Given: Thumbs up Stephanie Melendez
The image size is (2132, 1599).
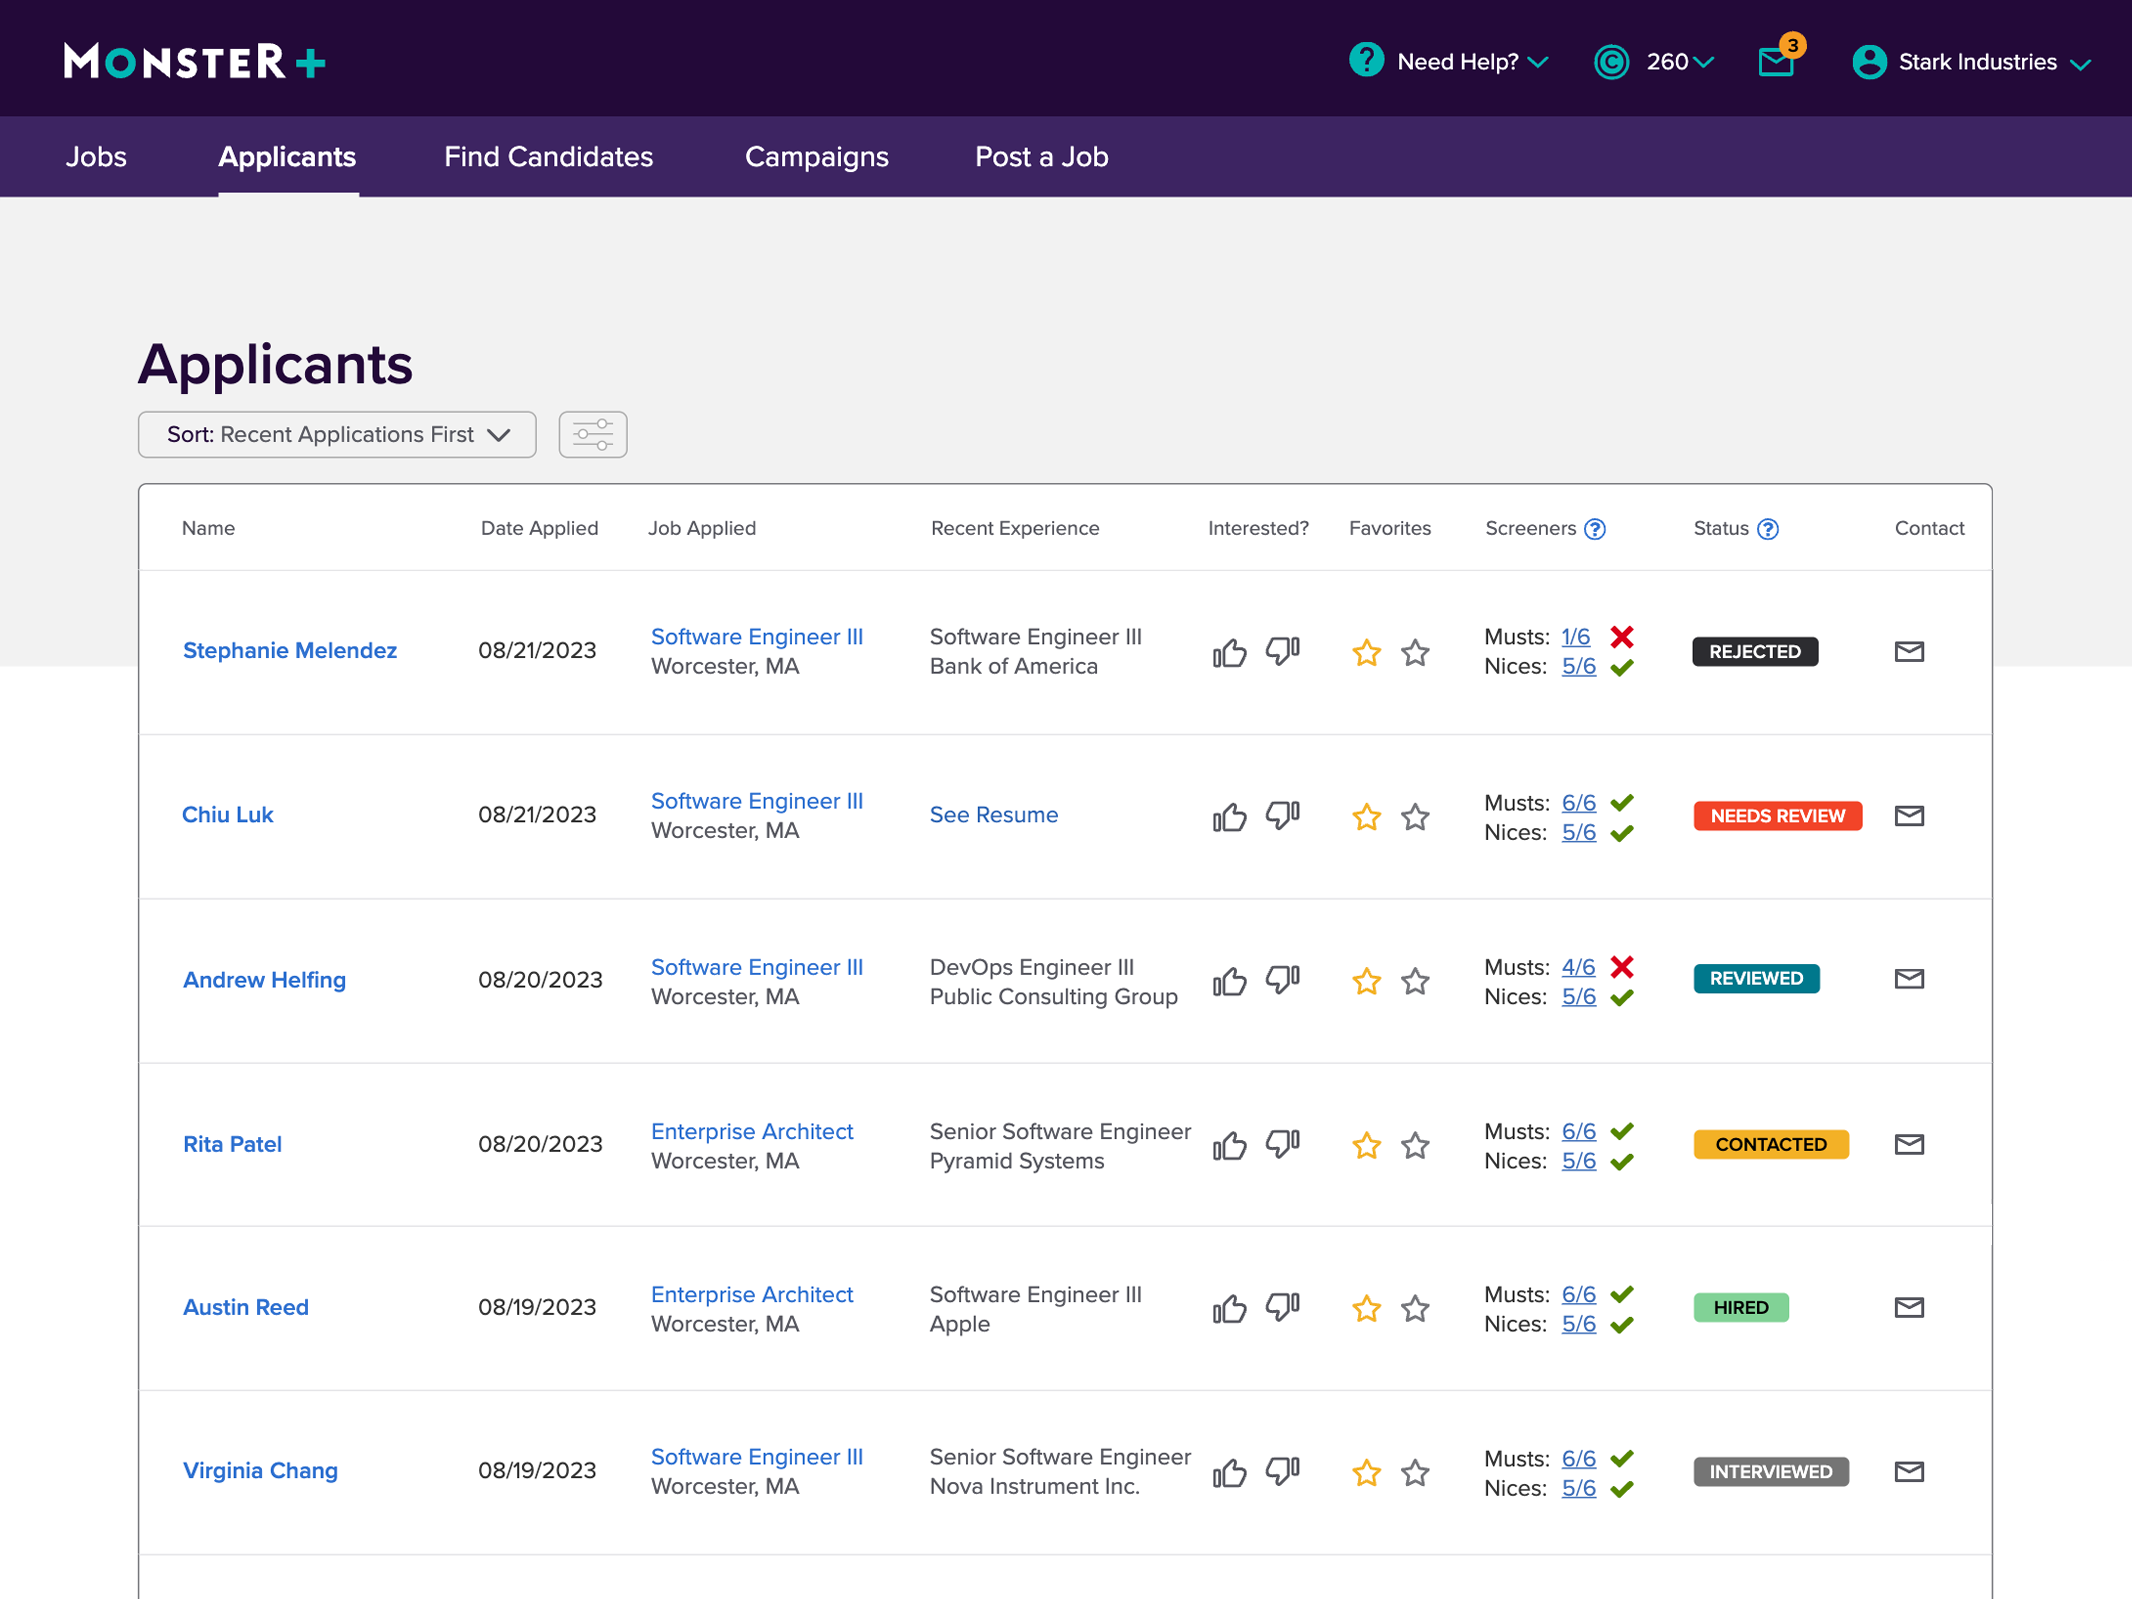Looking at the screenshot, I should pos(1229,652).
